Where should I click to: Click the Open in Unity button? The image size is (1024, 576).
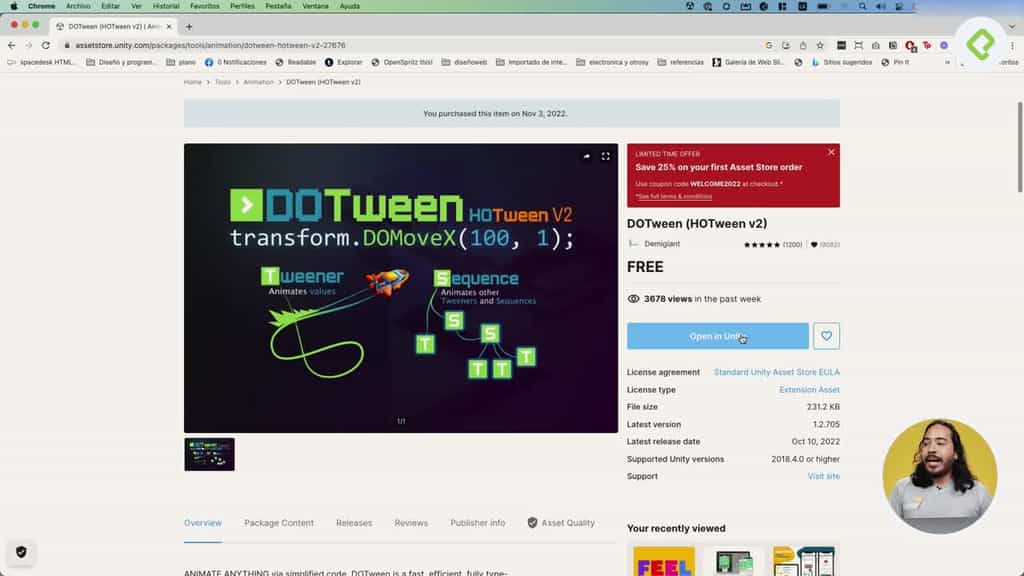click(718, 336)
